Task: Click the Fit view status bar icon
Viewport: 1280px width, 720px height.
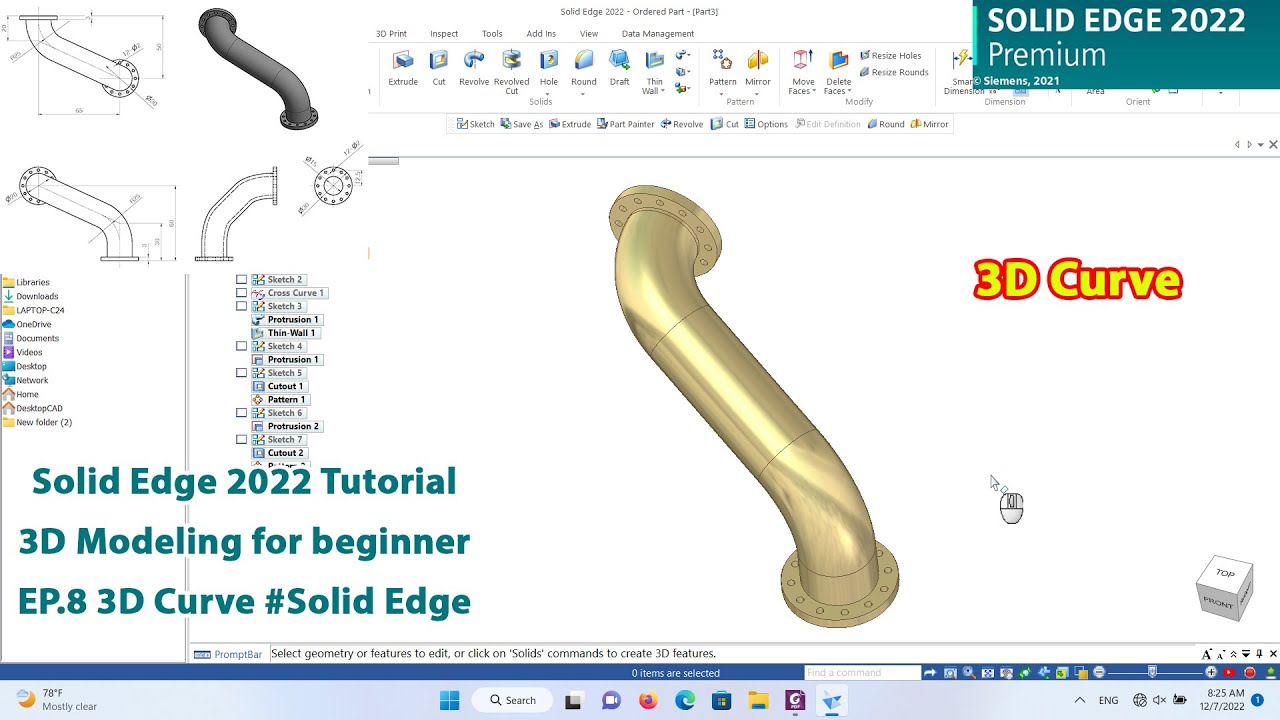Action: click(988, 673)
